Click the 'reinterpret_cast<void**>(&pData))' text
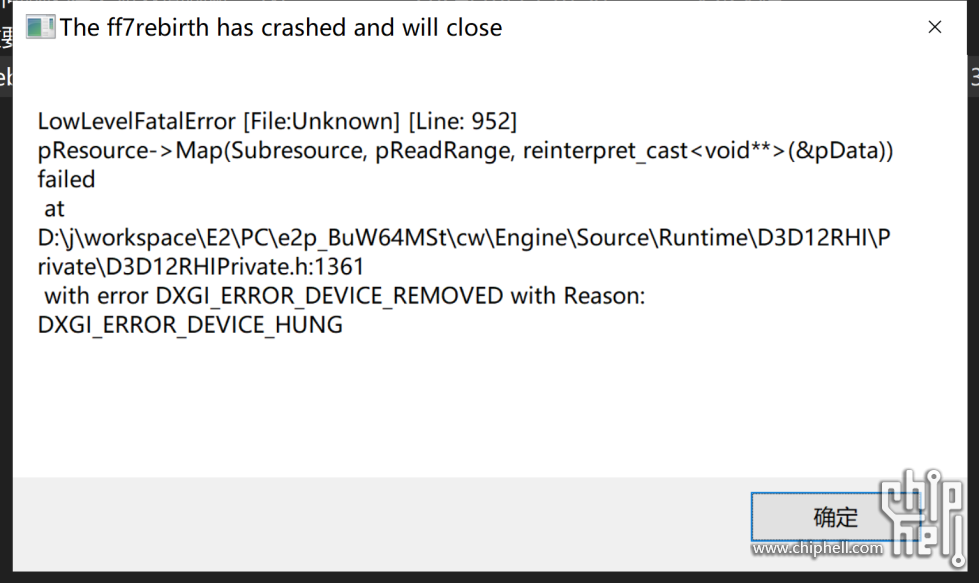Viewport: 979px width, 583px height. click(707, 150)
